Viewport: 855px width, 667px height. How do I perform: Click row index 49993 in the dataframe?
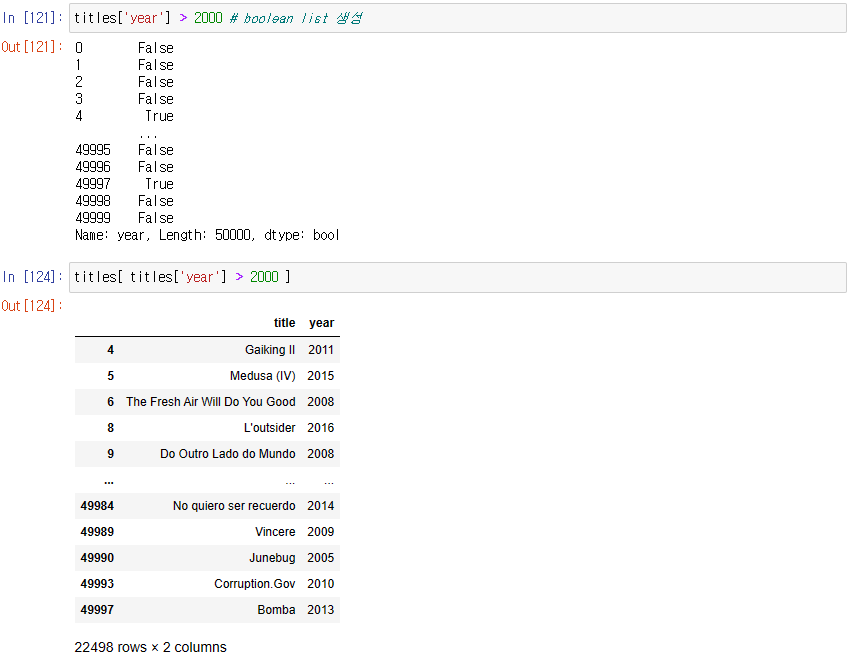97,584
